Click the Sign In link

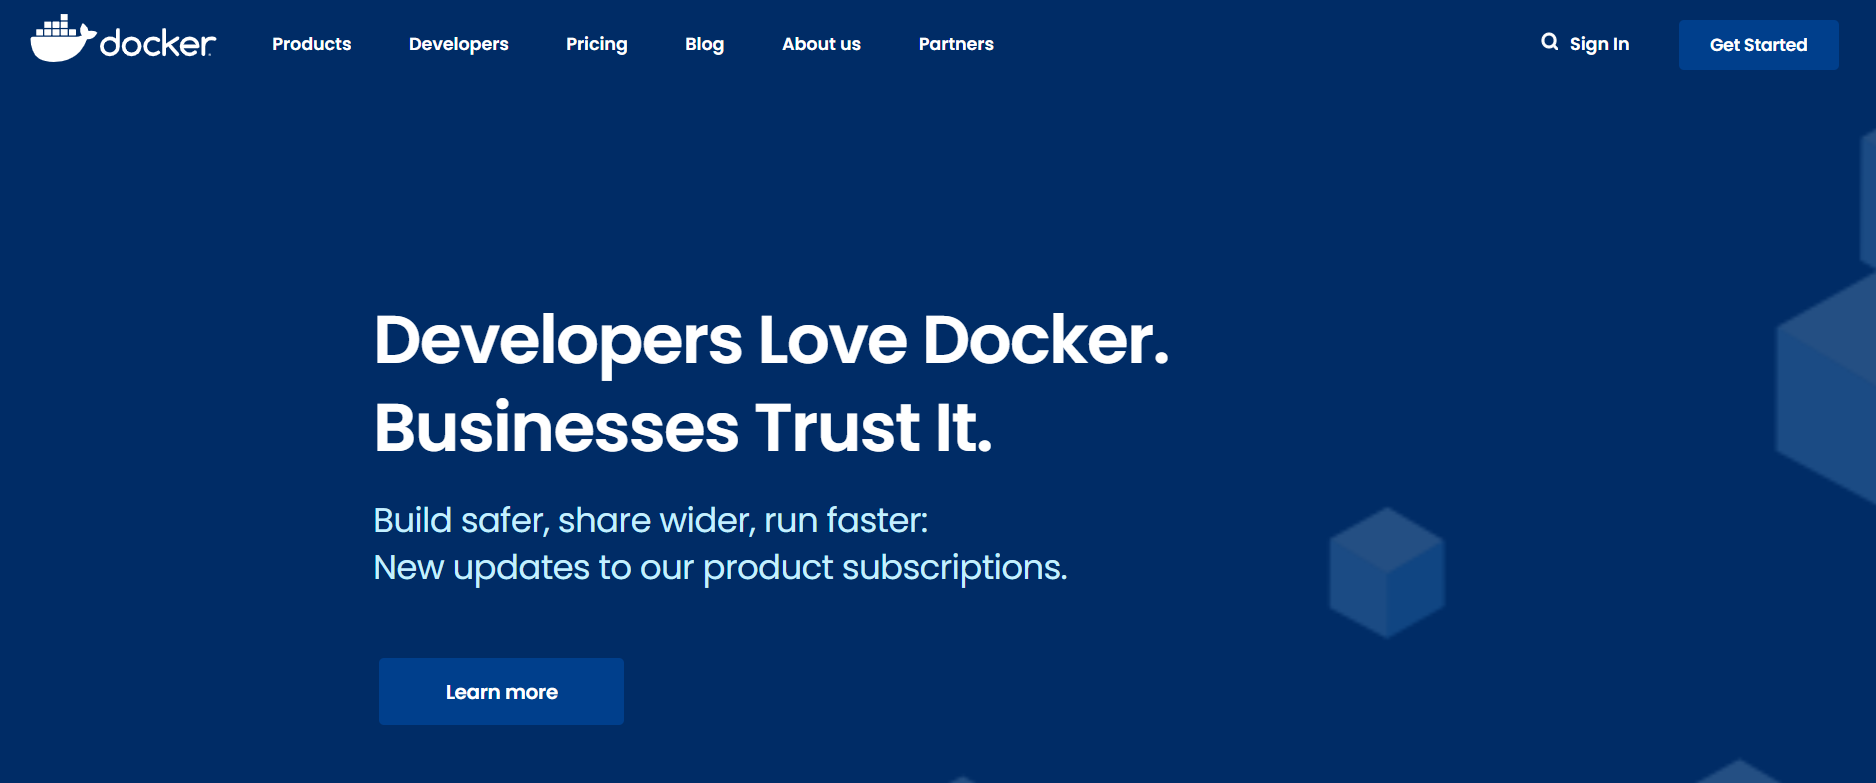(x=1599, y=44)
